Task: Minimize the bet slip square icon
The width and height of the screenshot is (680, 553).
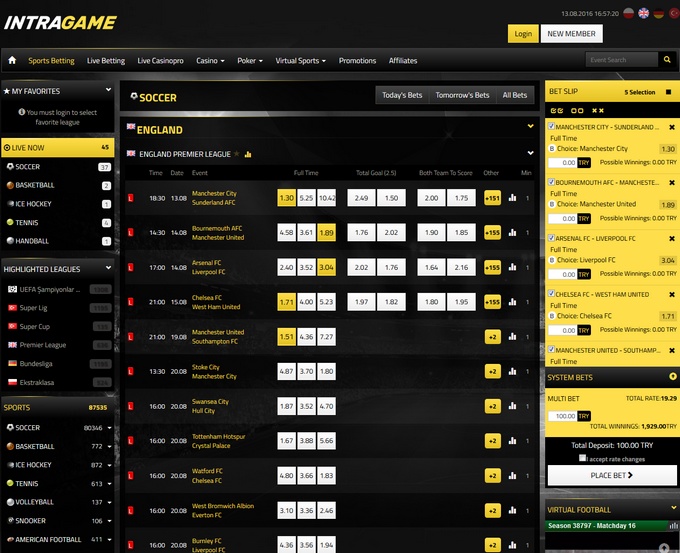Action: (x=668, y=92)
